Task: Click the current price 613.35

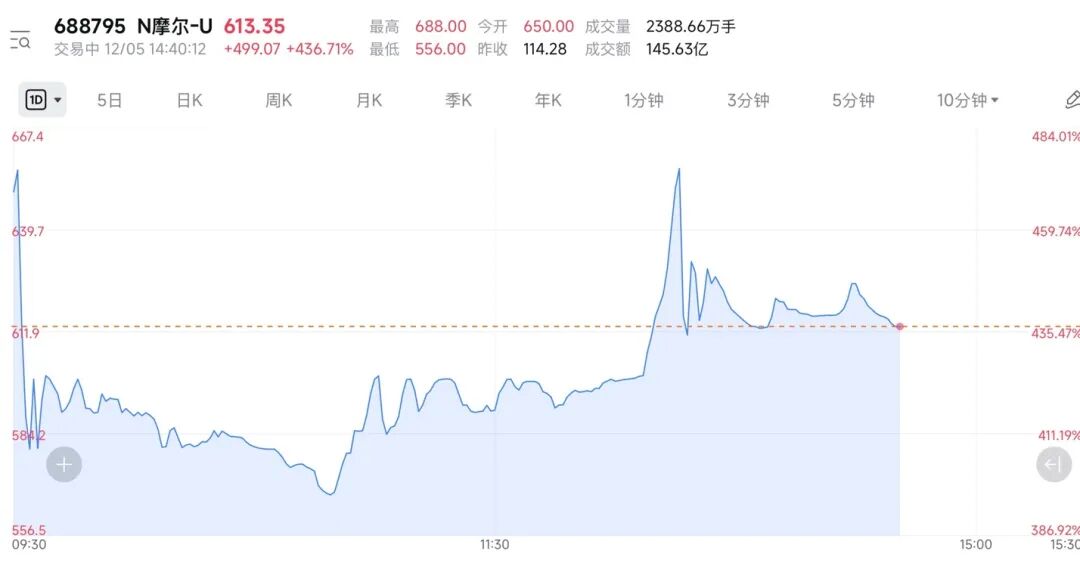Action: click(254, 27)
